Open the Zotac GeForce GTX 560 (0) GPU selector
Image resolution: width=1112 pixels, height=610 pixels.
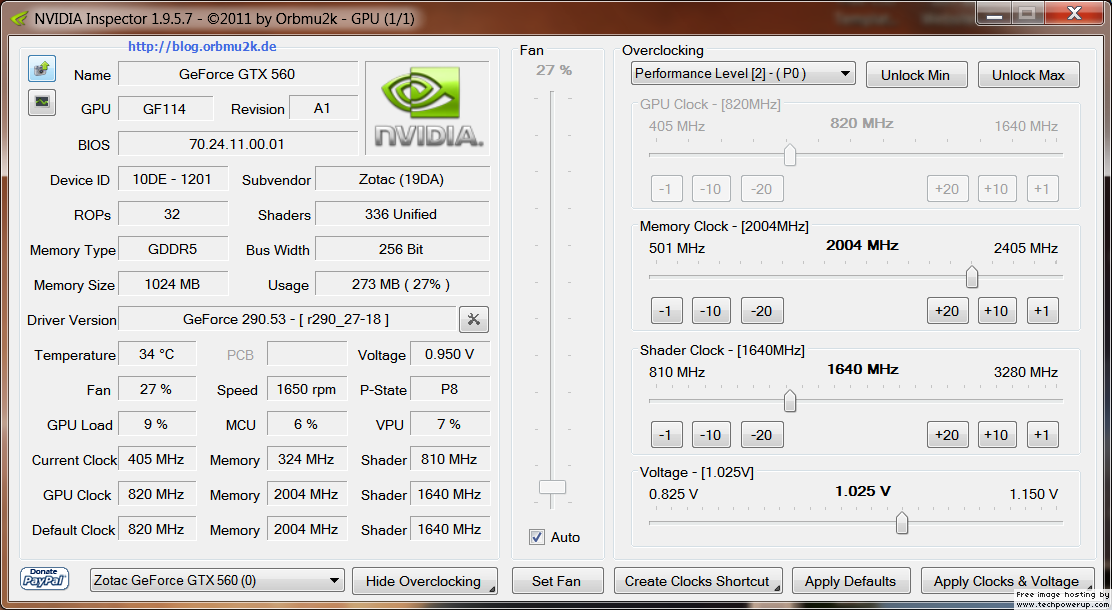click(217, 580)
